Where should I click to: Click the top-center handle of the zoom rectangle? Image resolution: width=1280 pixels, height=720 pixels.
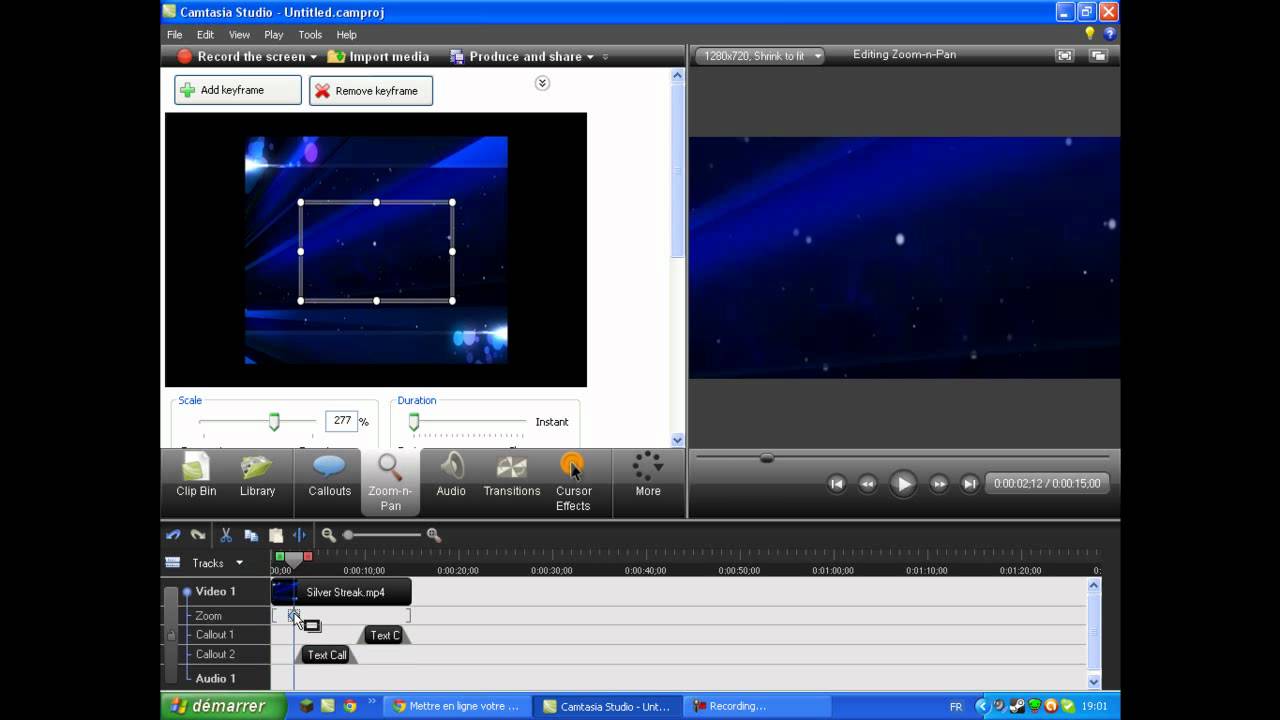coord(376,202)
